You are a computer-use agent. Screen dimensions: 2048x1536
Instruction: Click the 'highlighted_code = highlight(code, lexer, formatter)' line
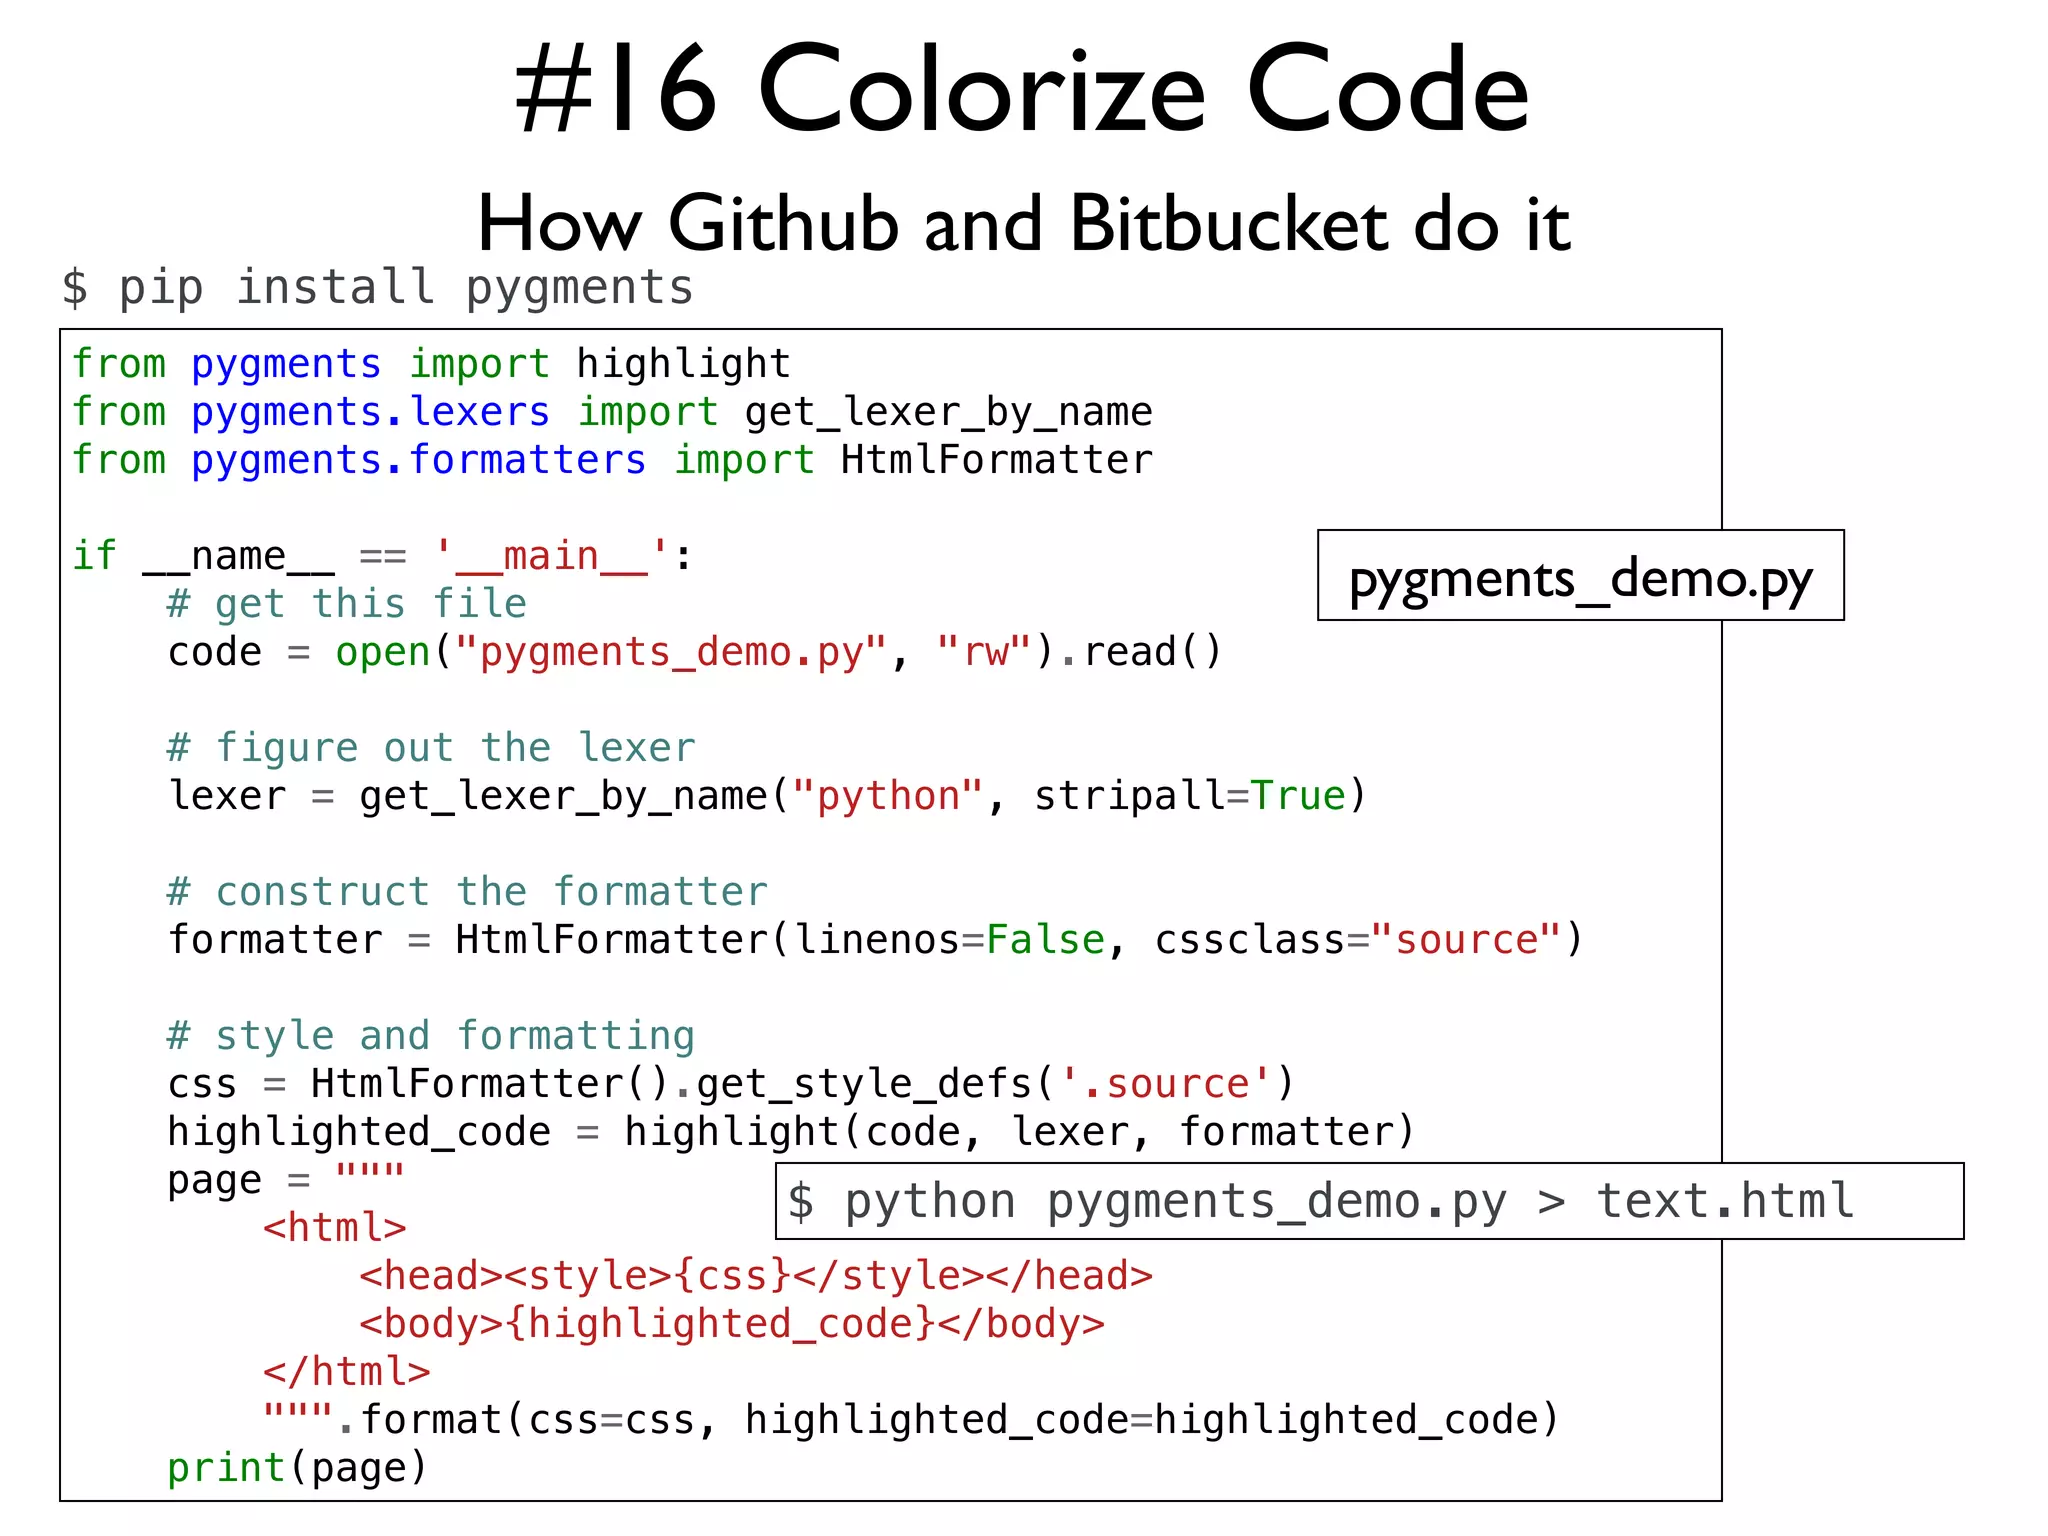pos(791,1132)
